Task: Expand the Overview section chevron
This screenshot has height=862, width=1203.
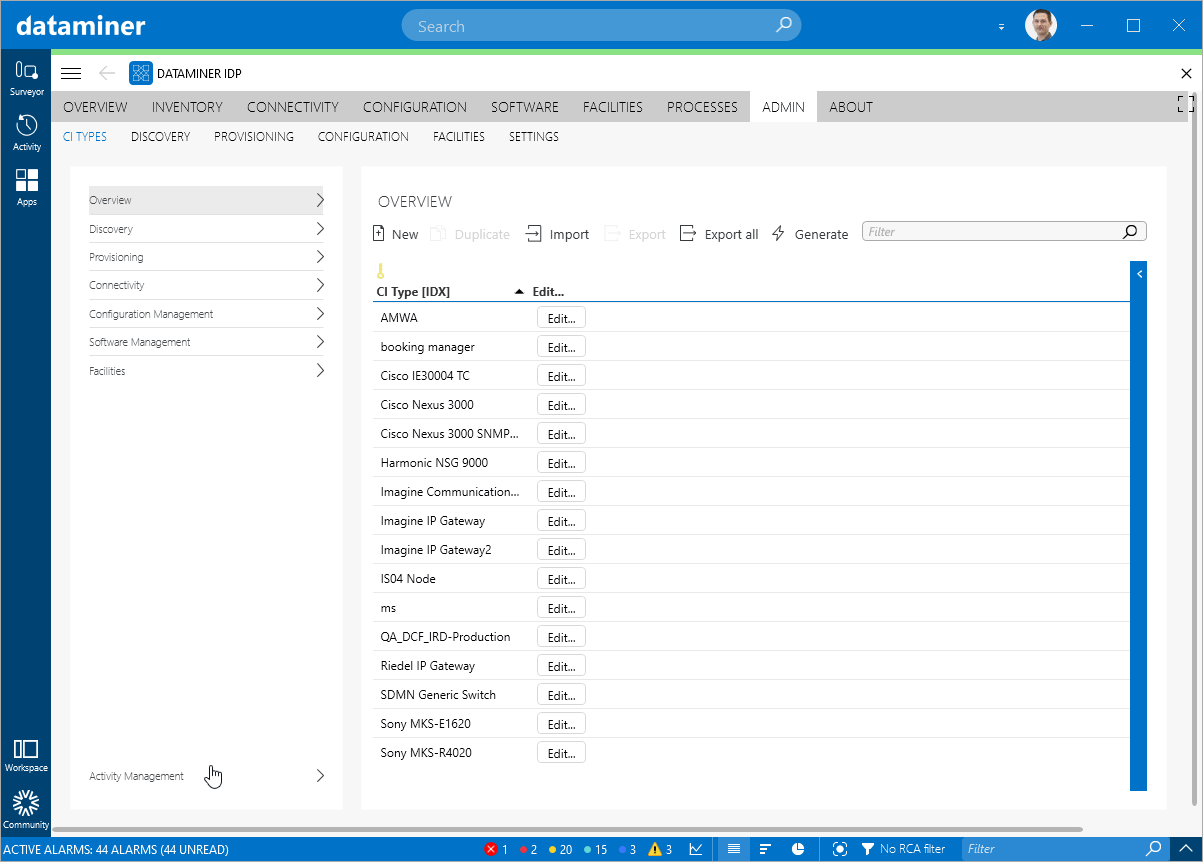Action: pos(320,200)
